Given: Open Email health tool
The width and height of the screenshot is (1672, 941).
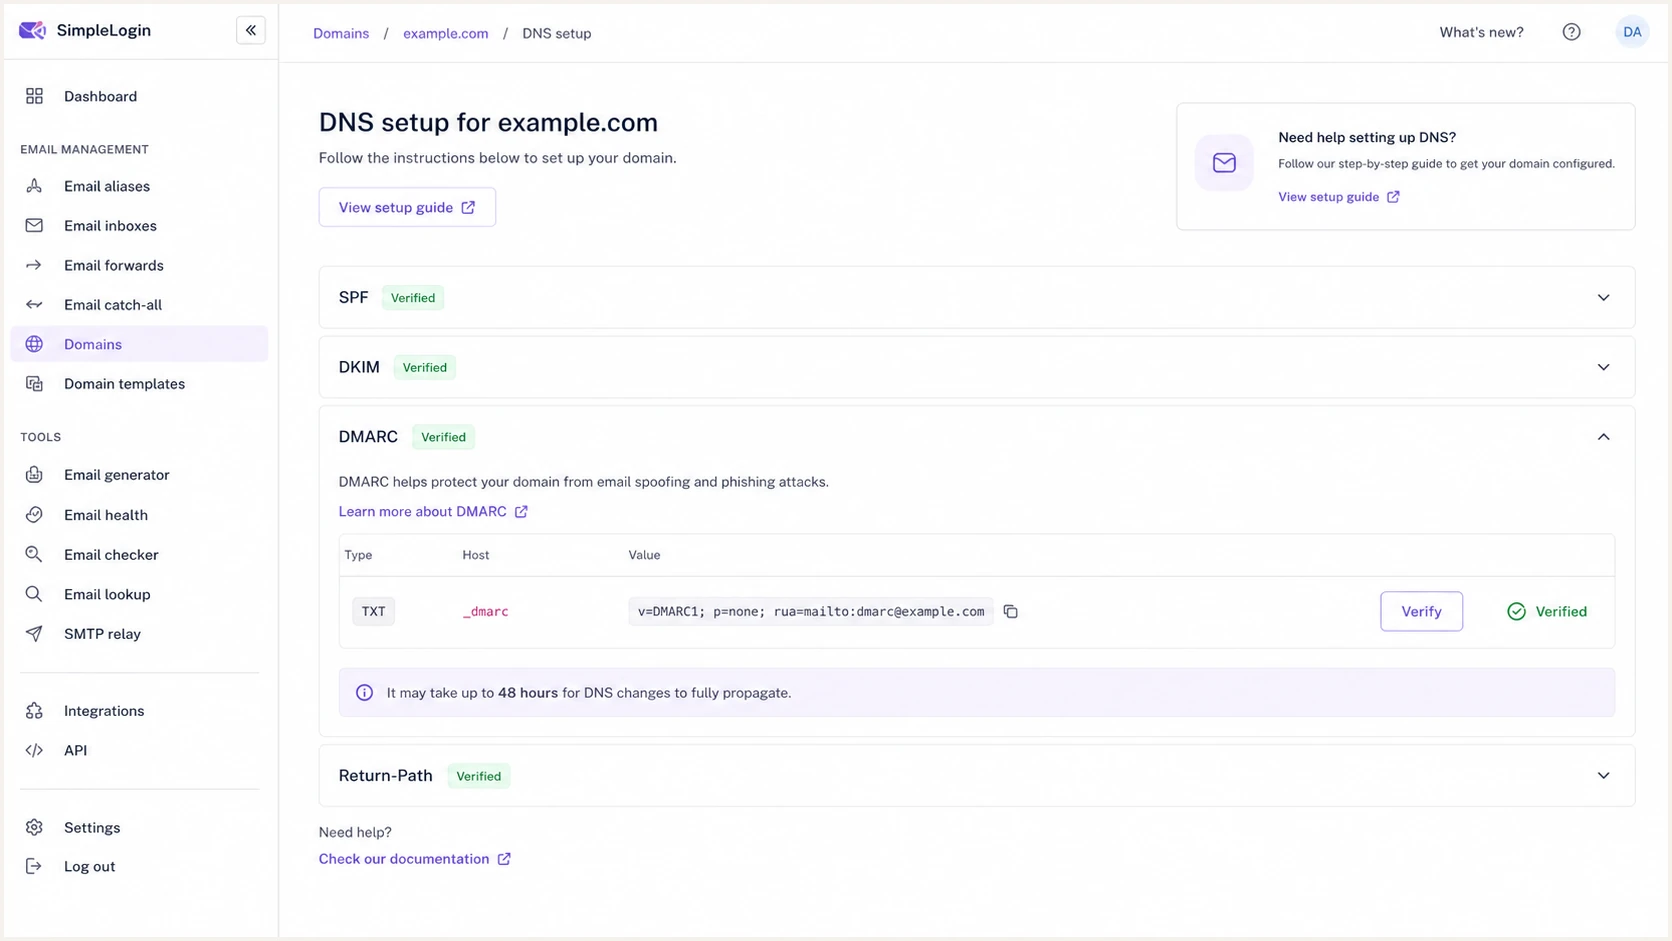Looking at the screenshot, I should point(139,515).
